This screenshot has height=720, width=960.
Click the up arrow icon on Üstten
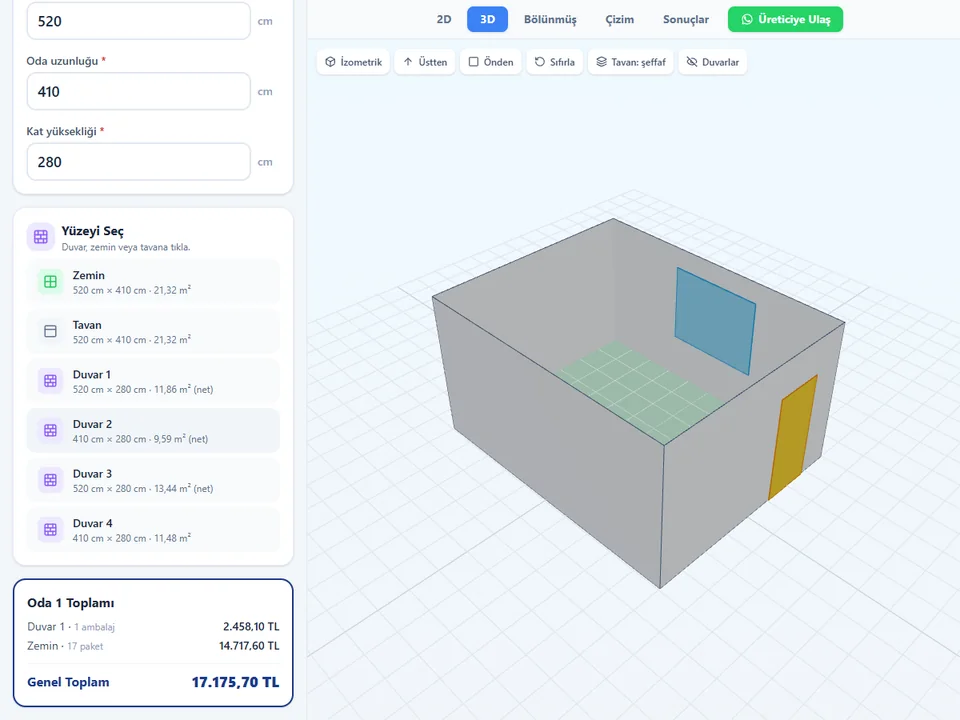pyautogui.click(x=408, y=62)
